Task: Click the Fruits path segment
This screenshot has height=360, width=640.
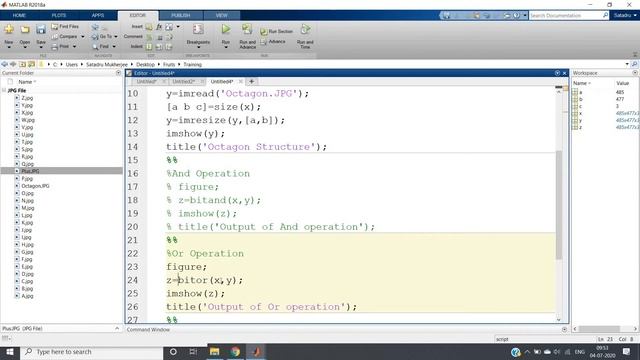Action: [x=169, y=64]
